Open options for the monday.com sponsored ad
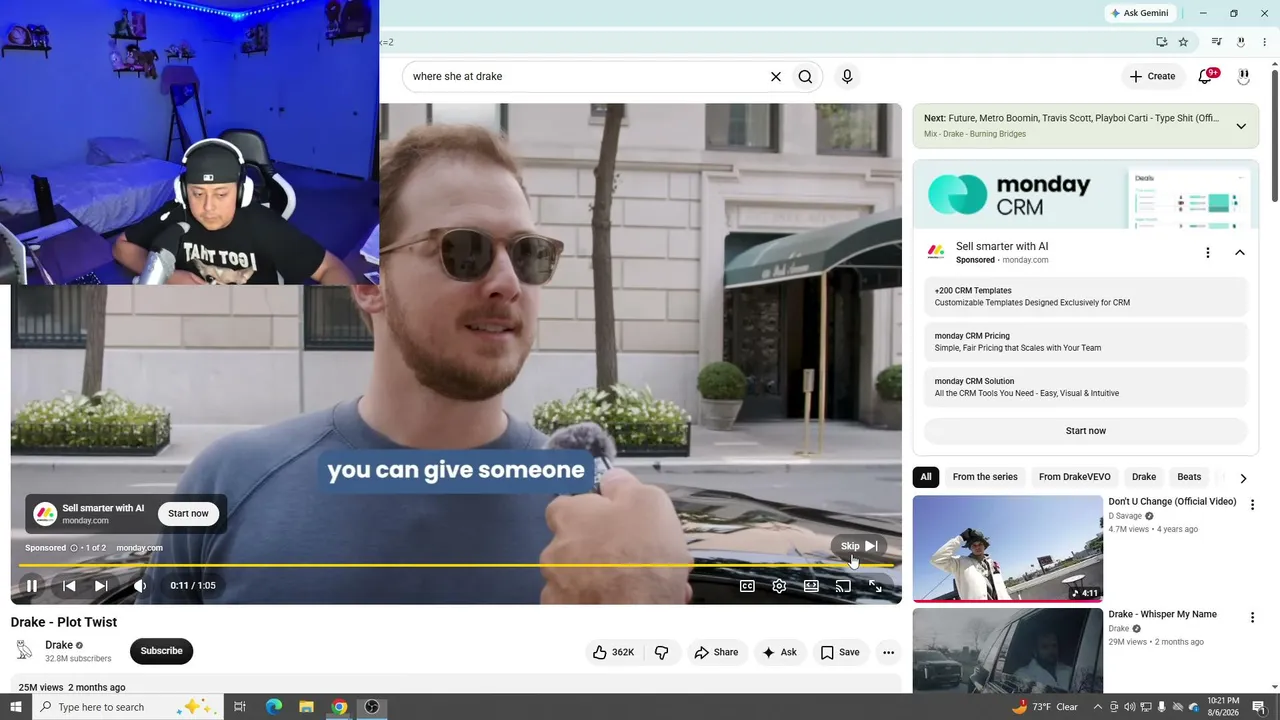This screenshot has height=720, width=1280. click(1207, 253)
